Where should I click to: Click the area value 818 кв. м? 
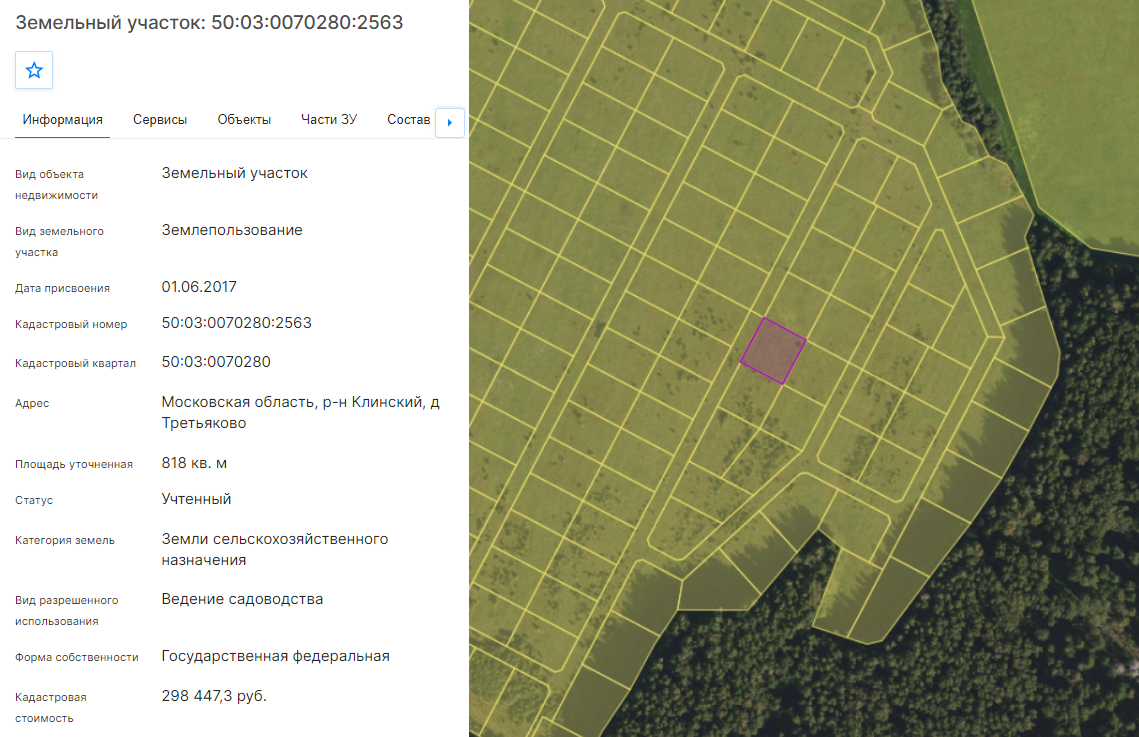click(x=194, y=463)
